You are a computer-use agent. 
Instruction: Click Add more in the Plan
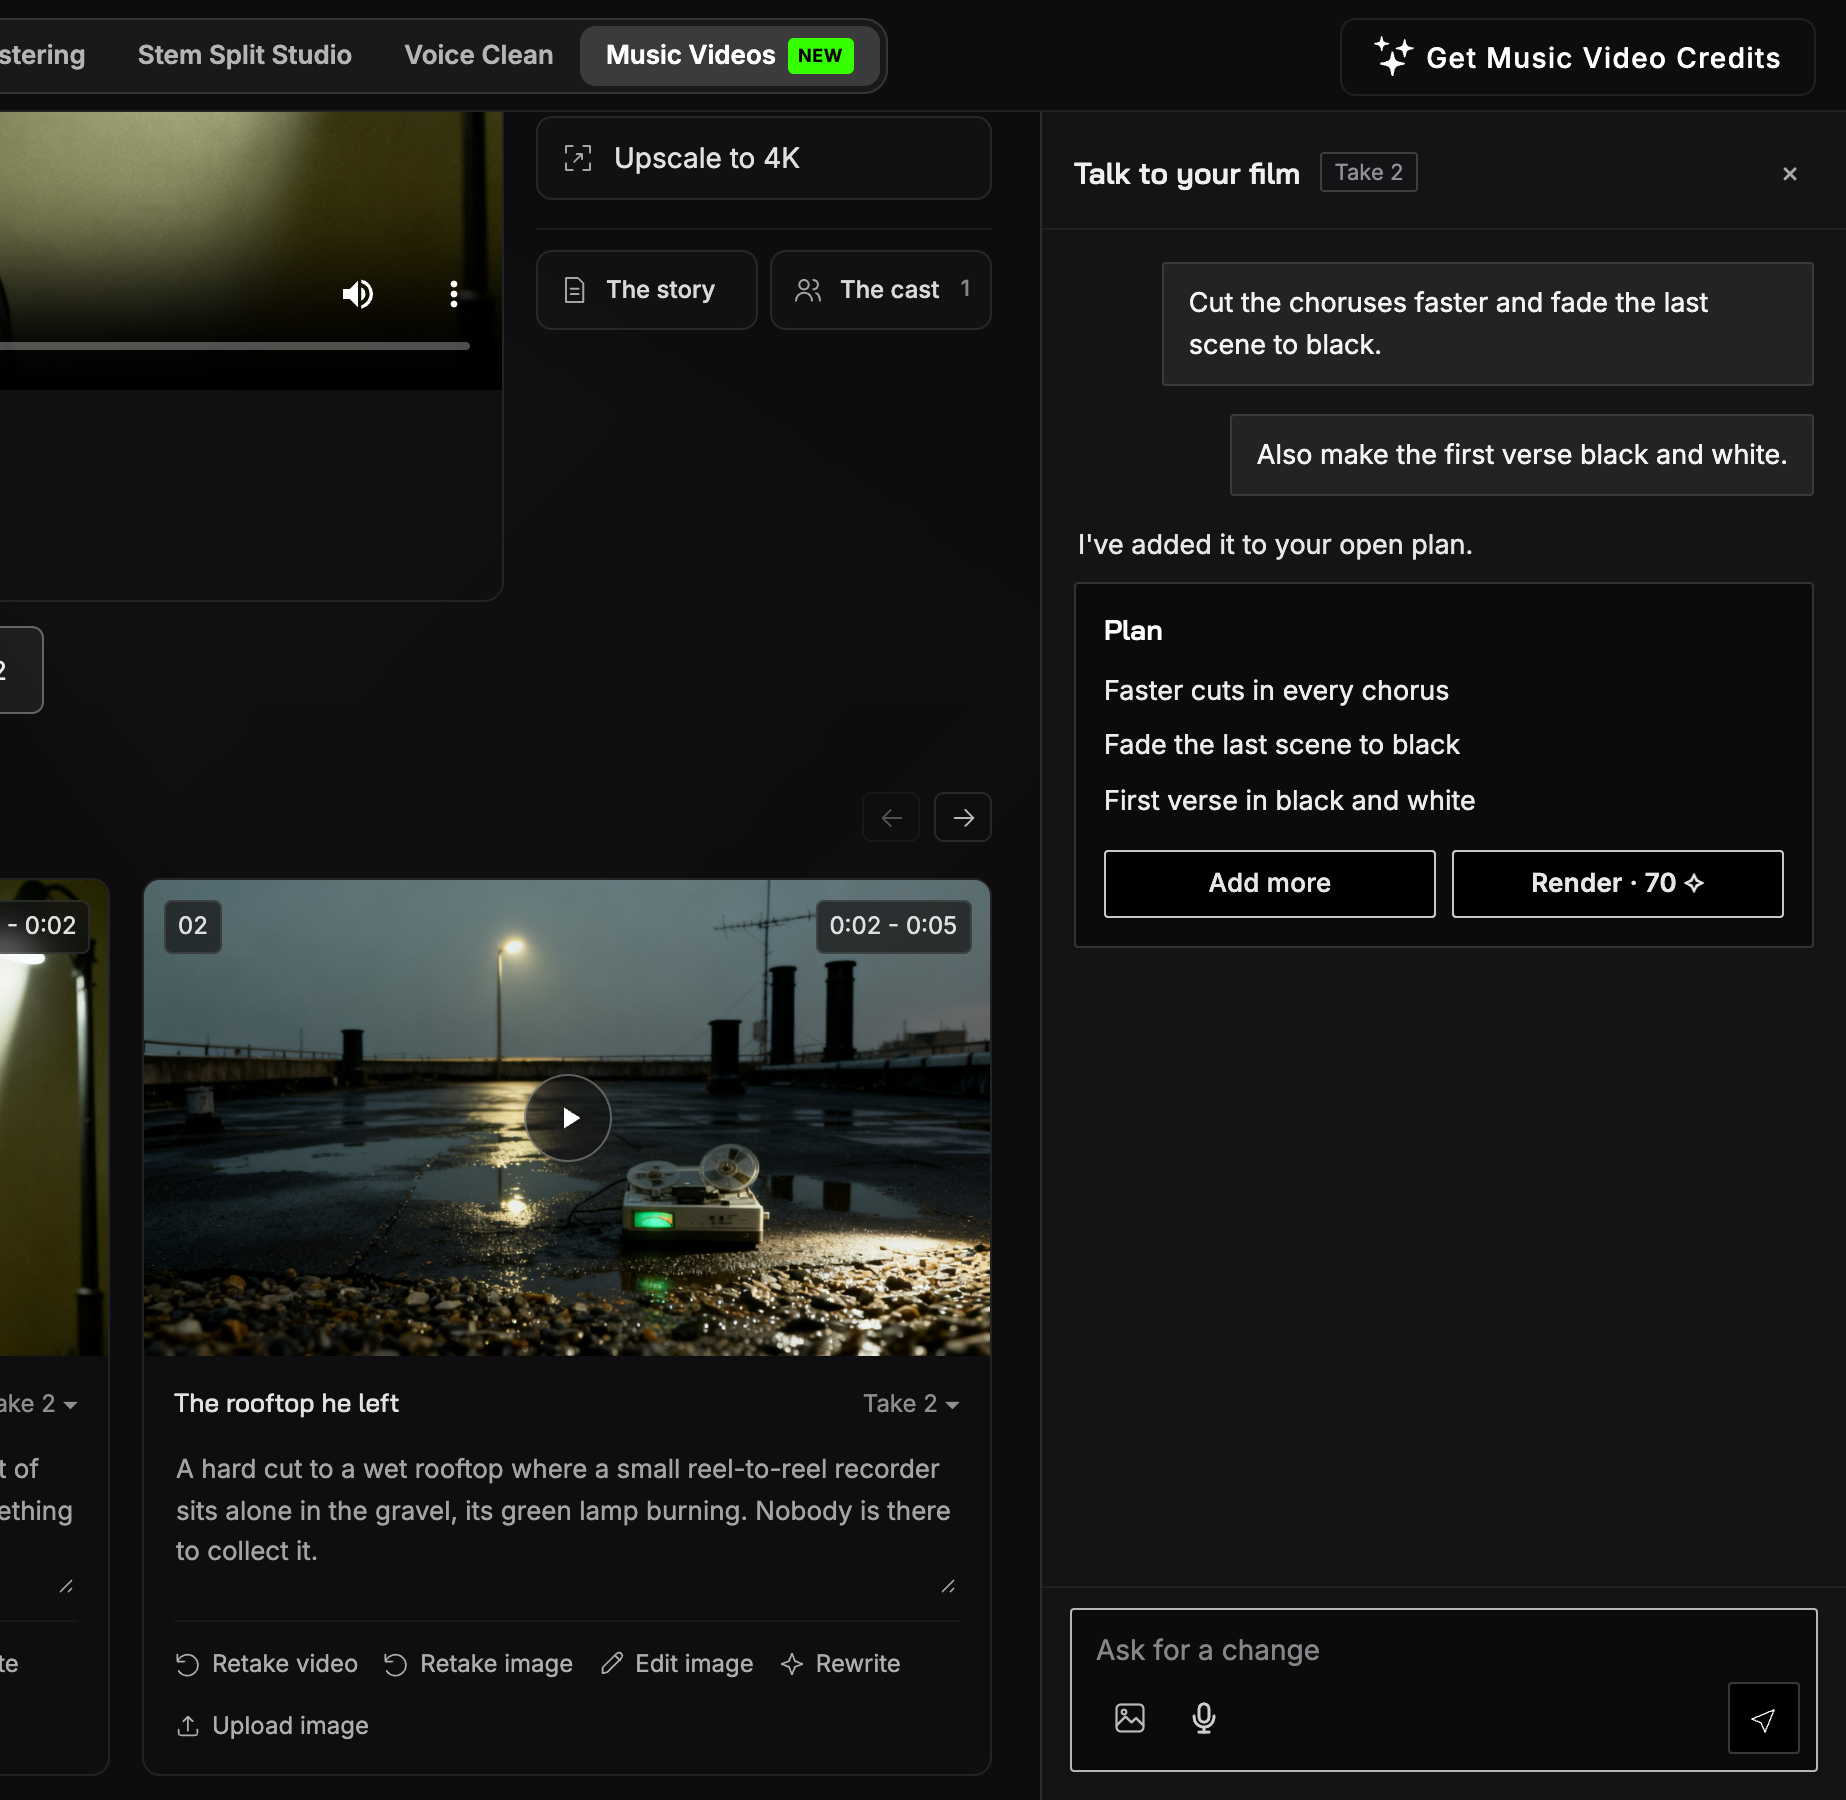coord(1270,884)
